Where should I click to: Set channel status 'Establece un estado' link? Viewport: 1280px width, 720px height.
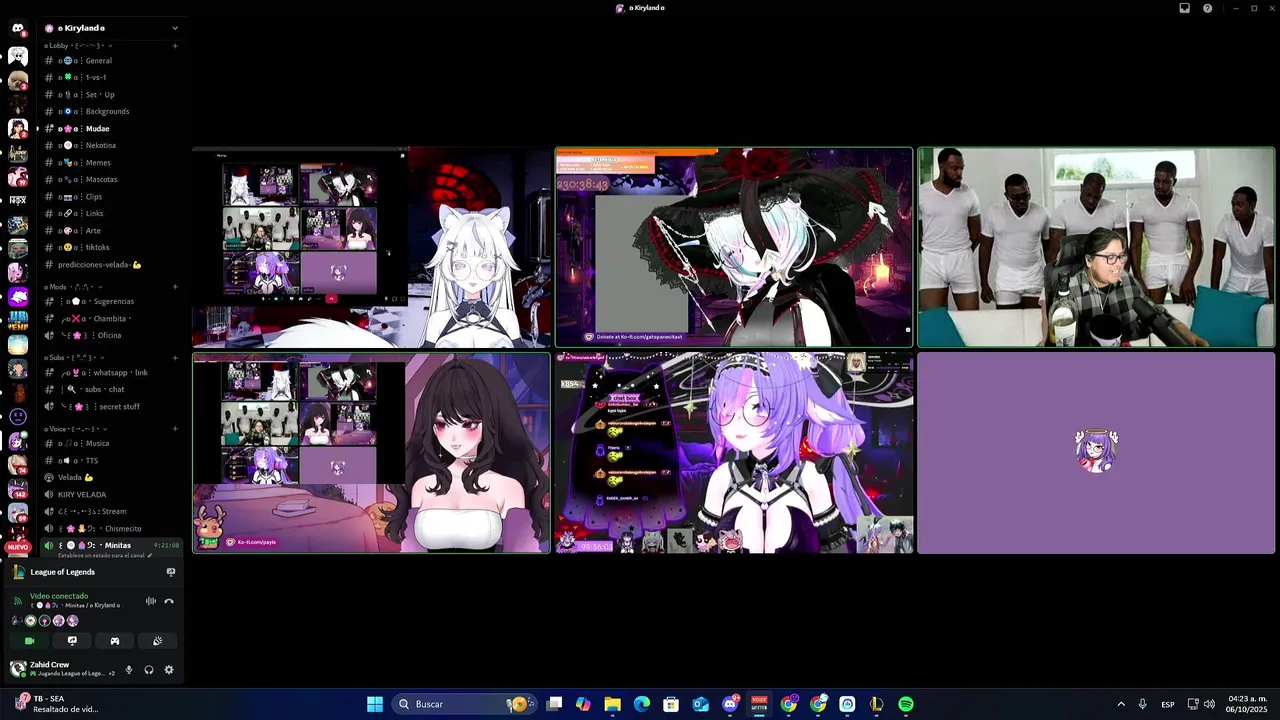pos(105,555)
